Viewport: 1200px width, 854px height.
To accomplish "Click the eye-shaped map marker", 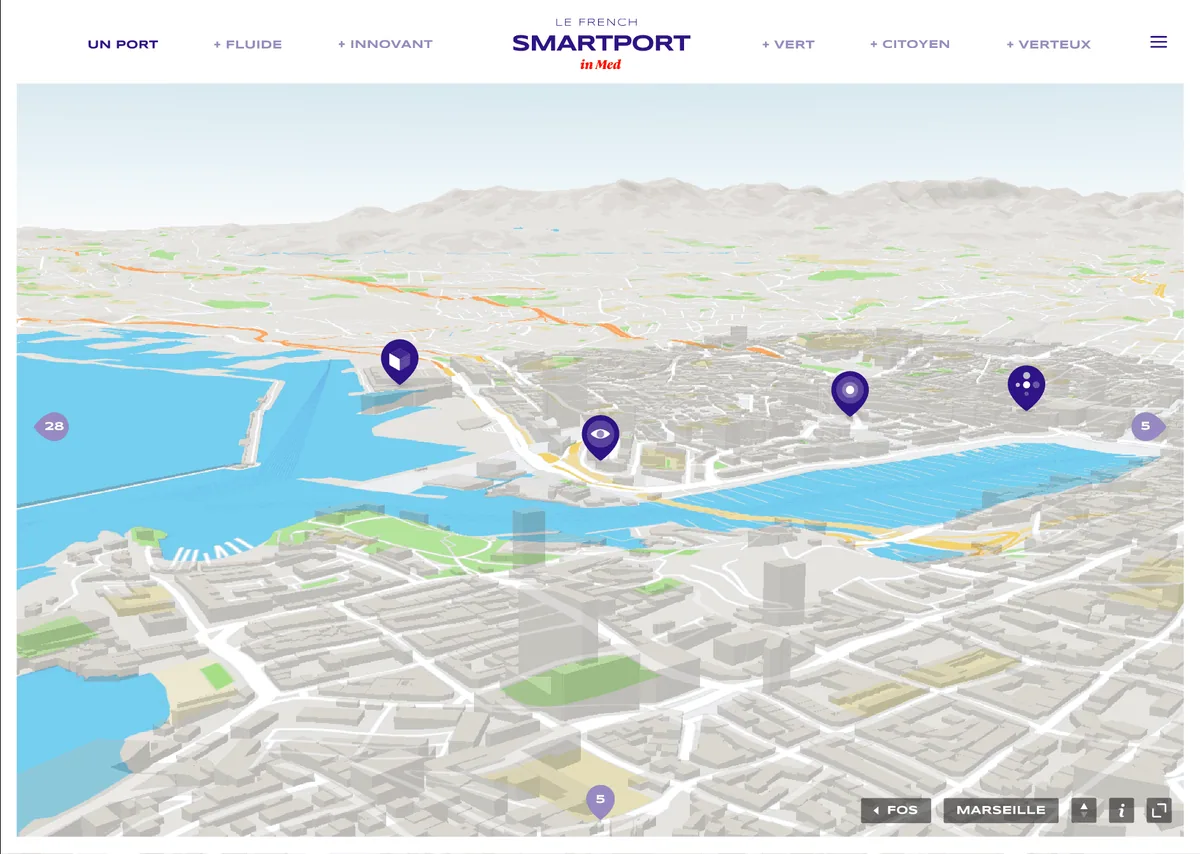I will [601, 432].
